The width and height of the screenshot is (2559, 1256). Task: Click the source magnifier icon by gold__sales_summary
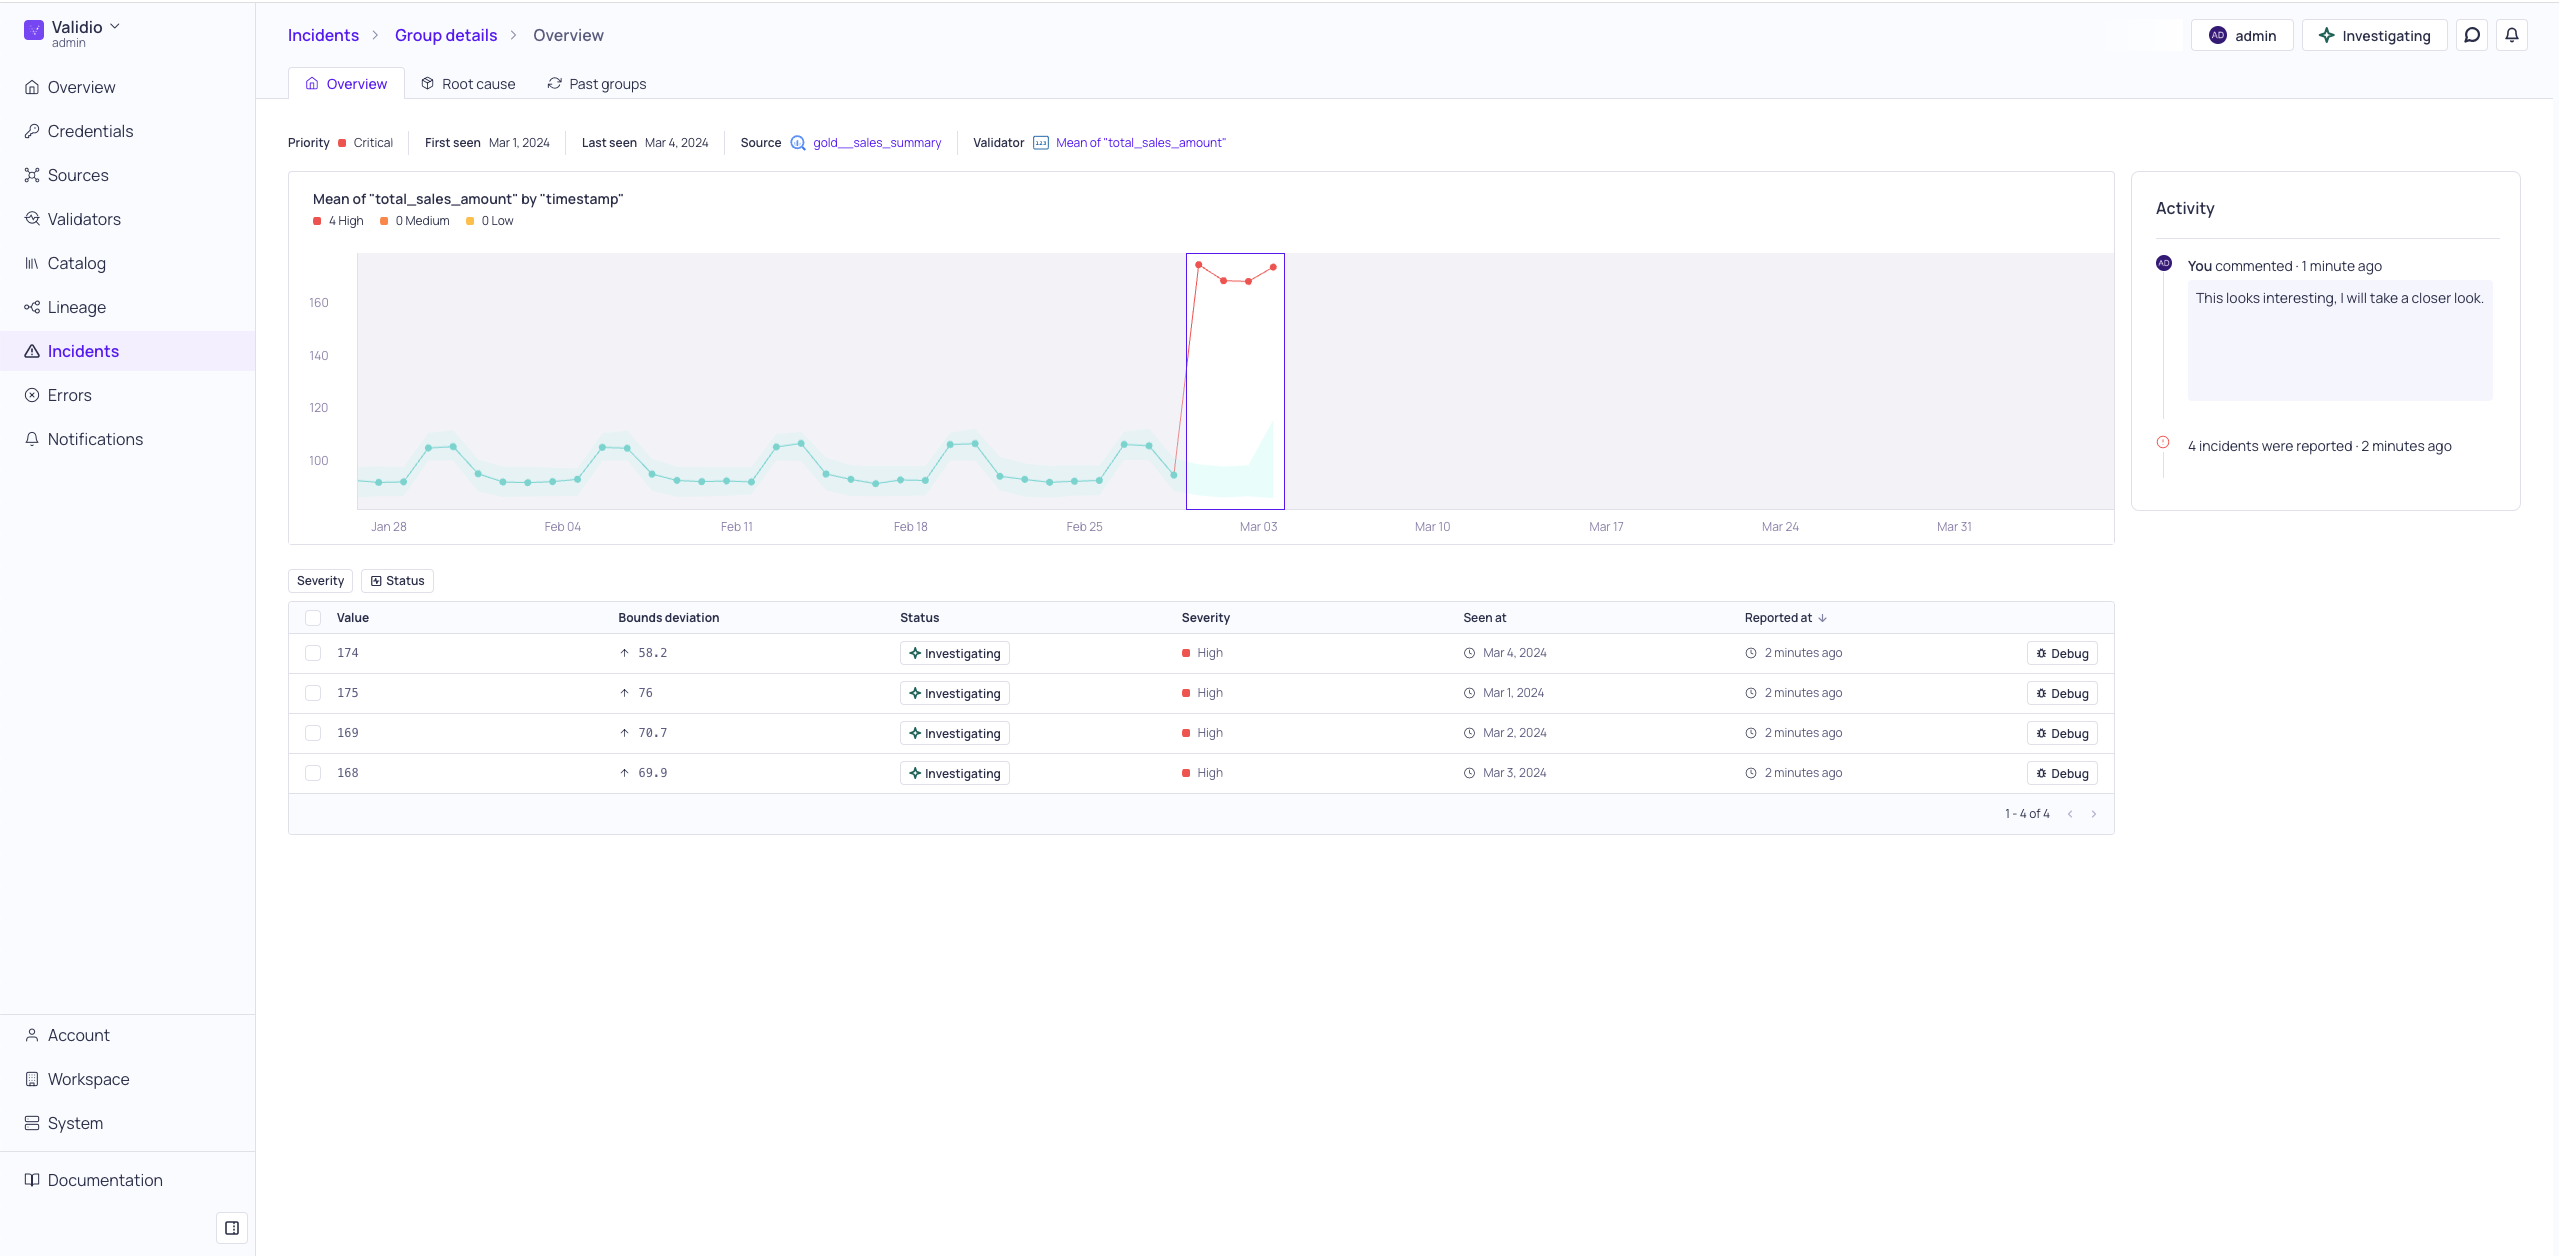click(x=798, y=143)
